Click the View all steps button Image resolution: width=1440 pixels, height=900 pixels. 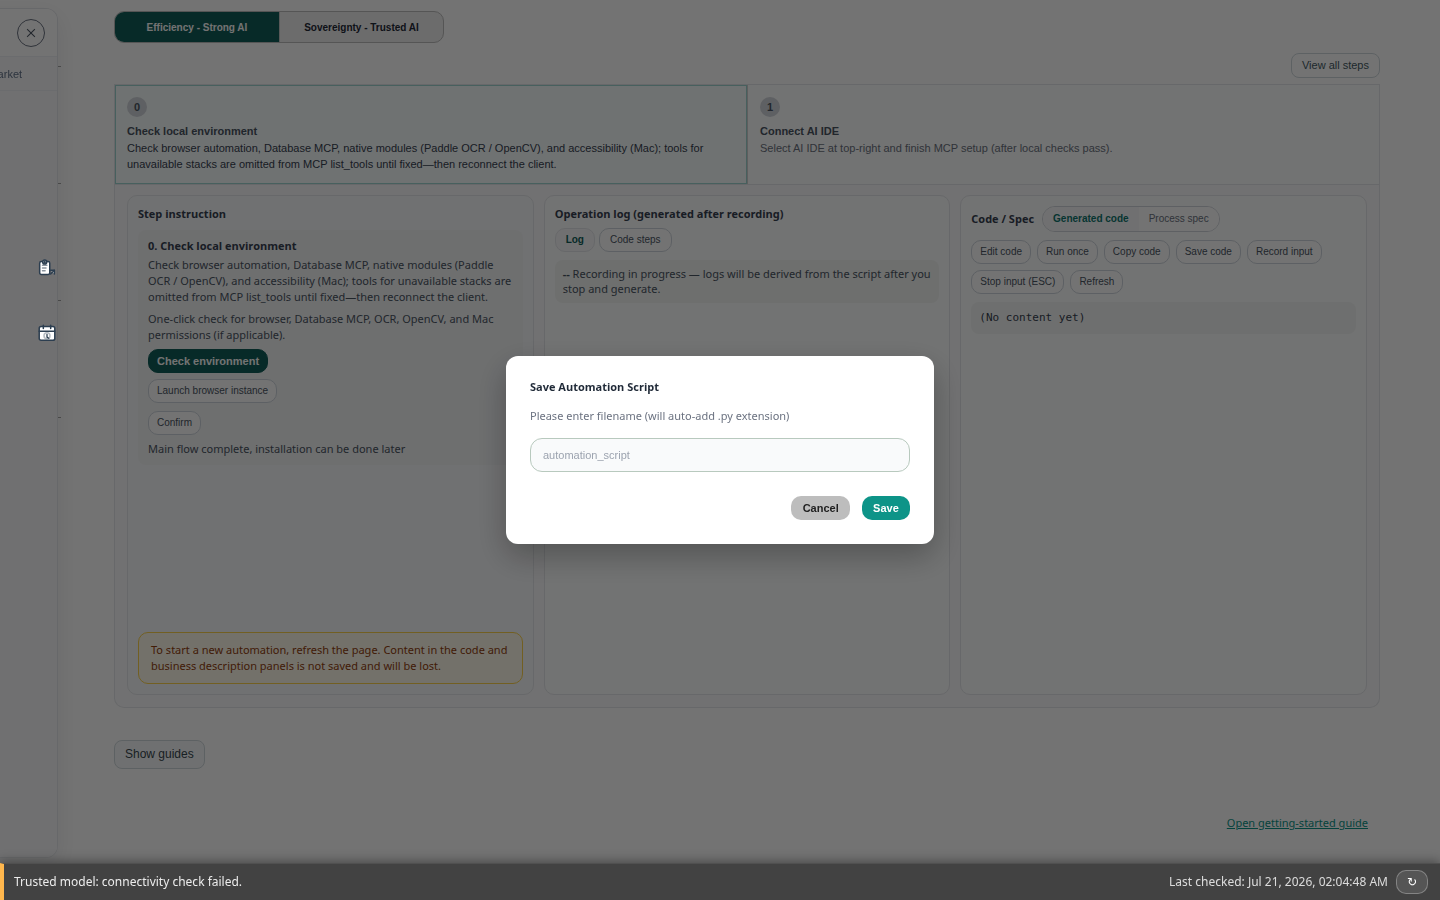point(1335,65)
